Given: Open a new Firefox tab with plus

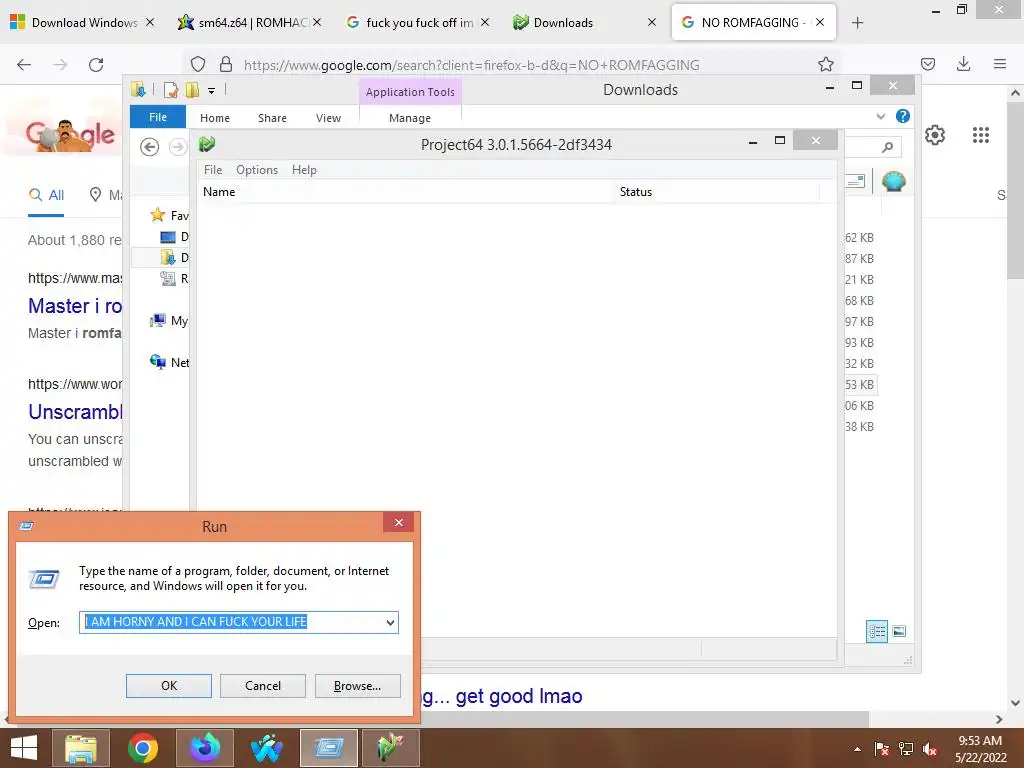Looking at the screenshot, I should 857,23.
